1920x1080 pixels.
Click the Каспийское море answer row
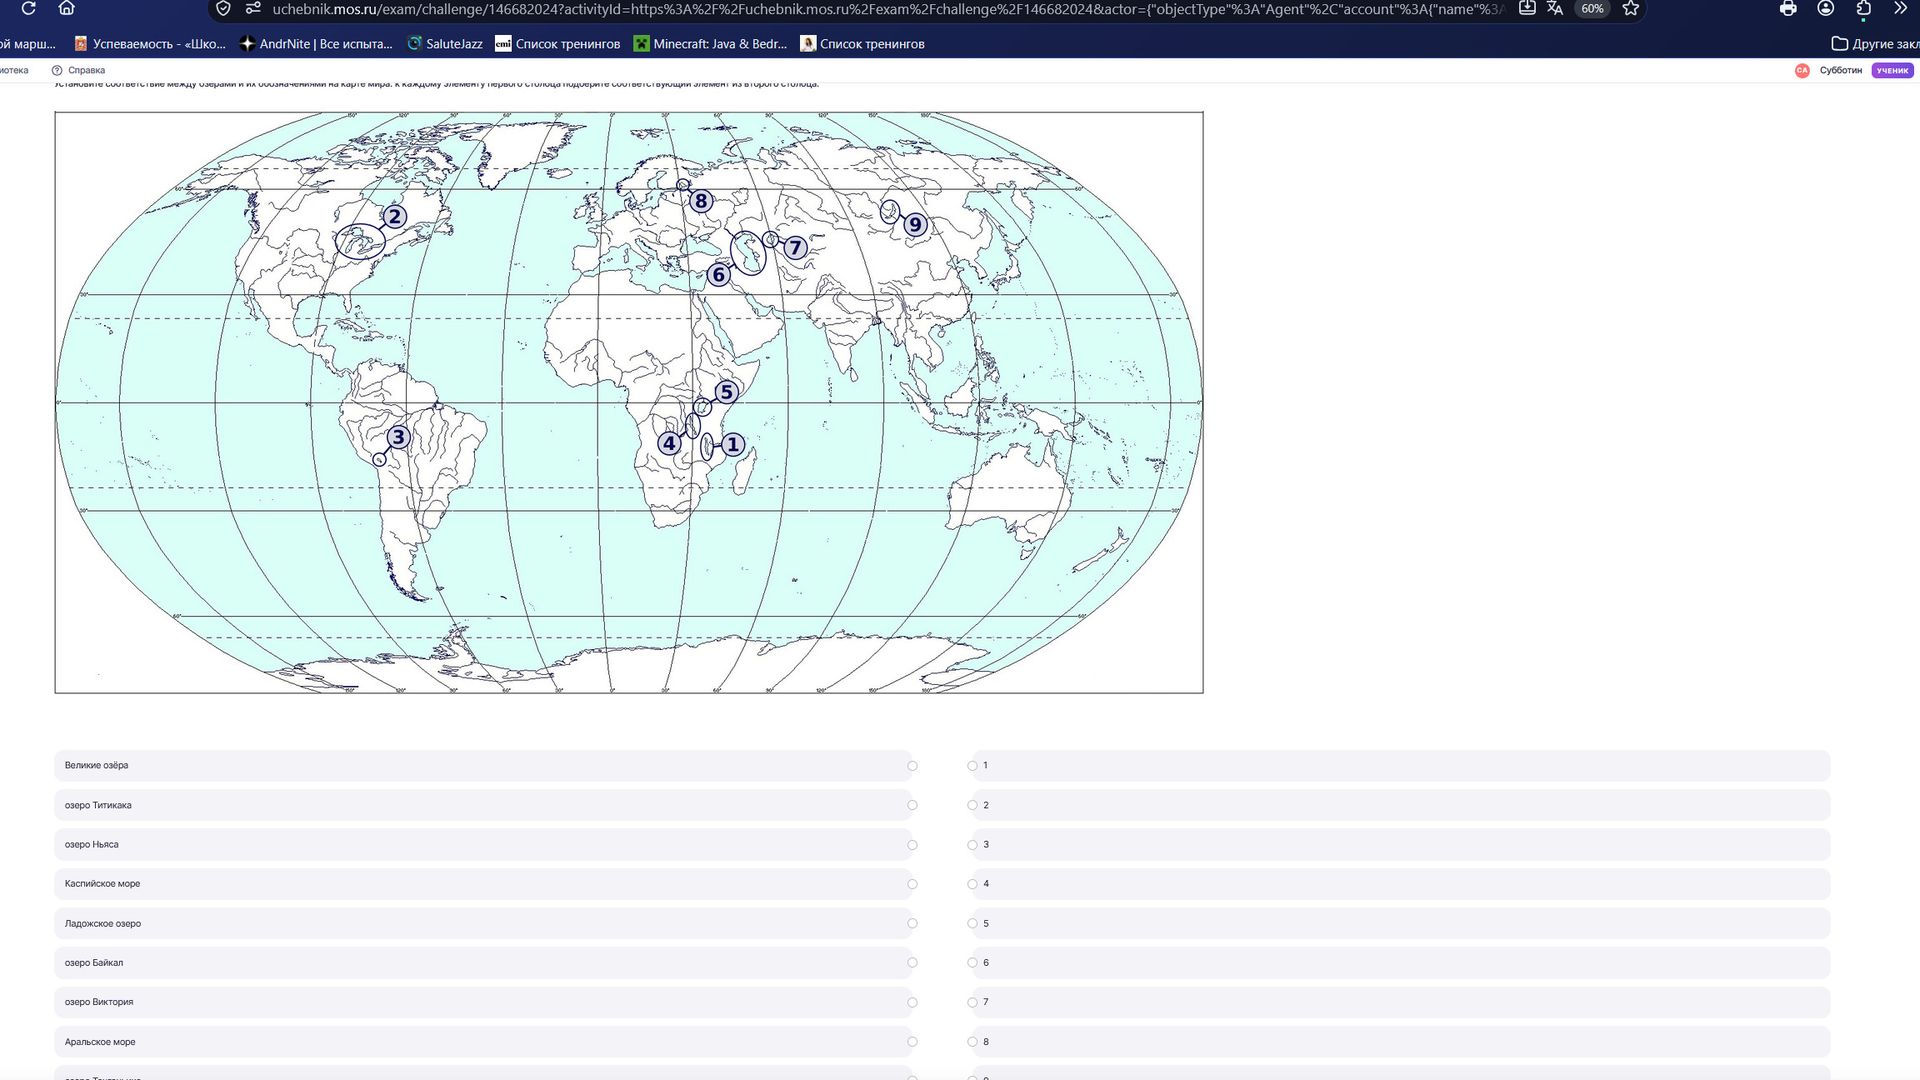point(484,884)
